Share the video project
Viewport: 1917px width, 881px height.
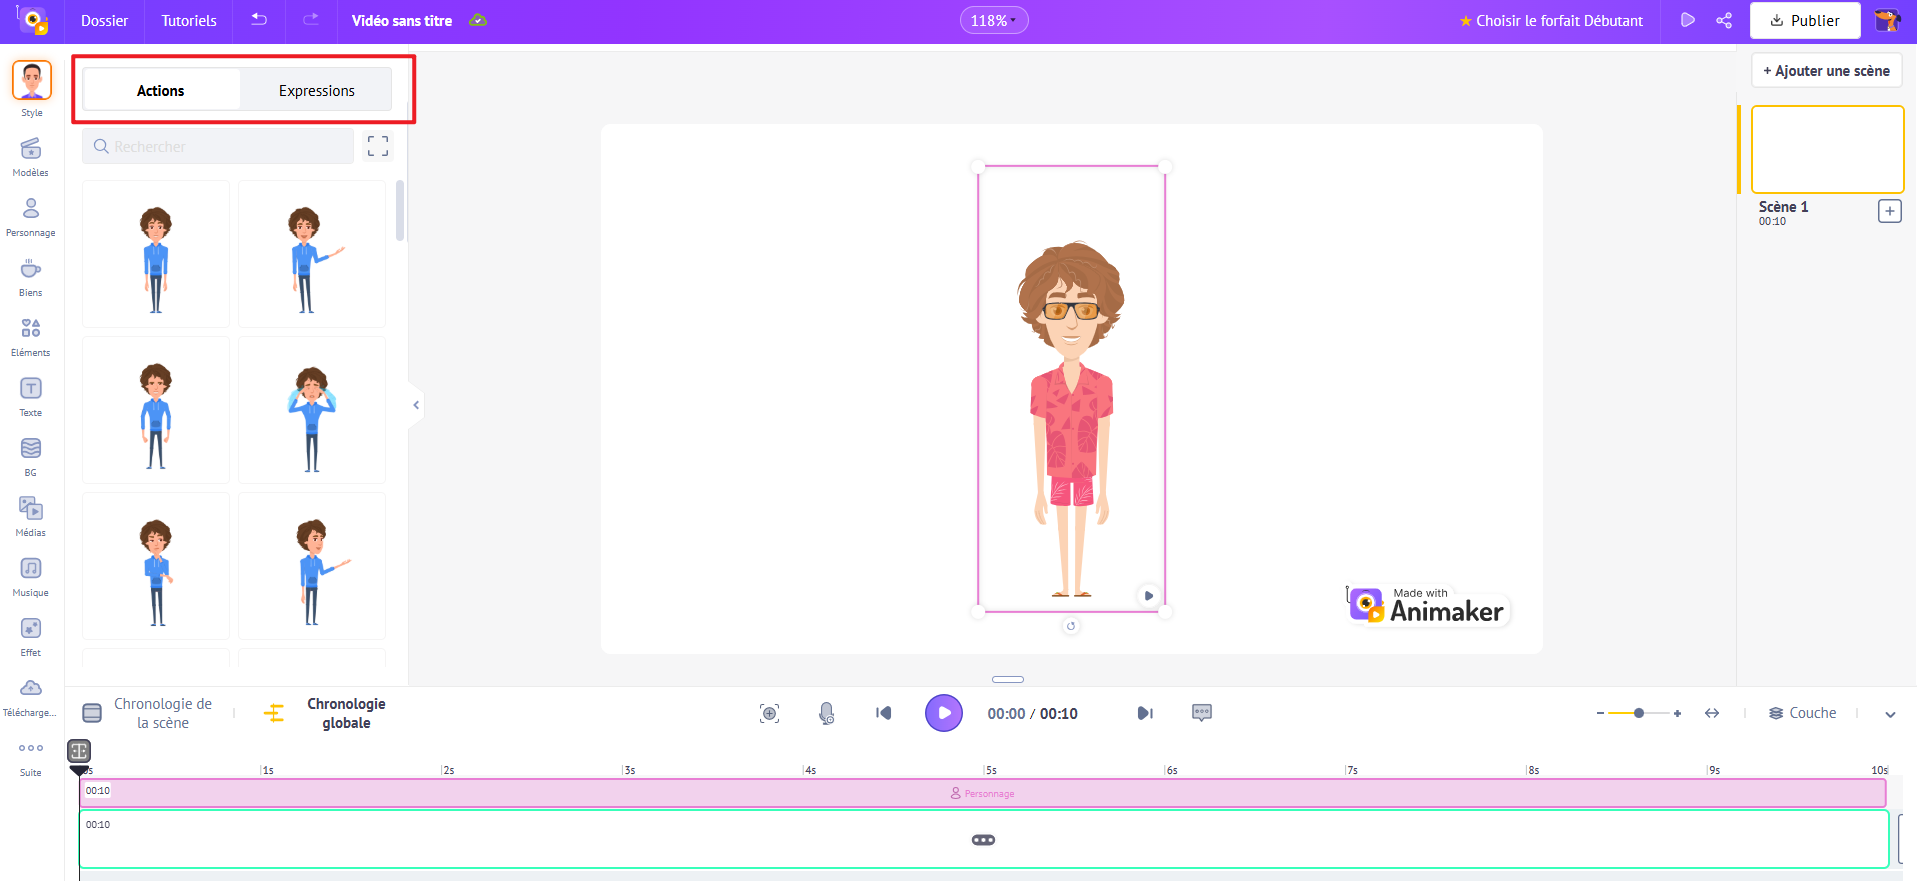[1724, 20]
